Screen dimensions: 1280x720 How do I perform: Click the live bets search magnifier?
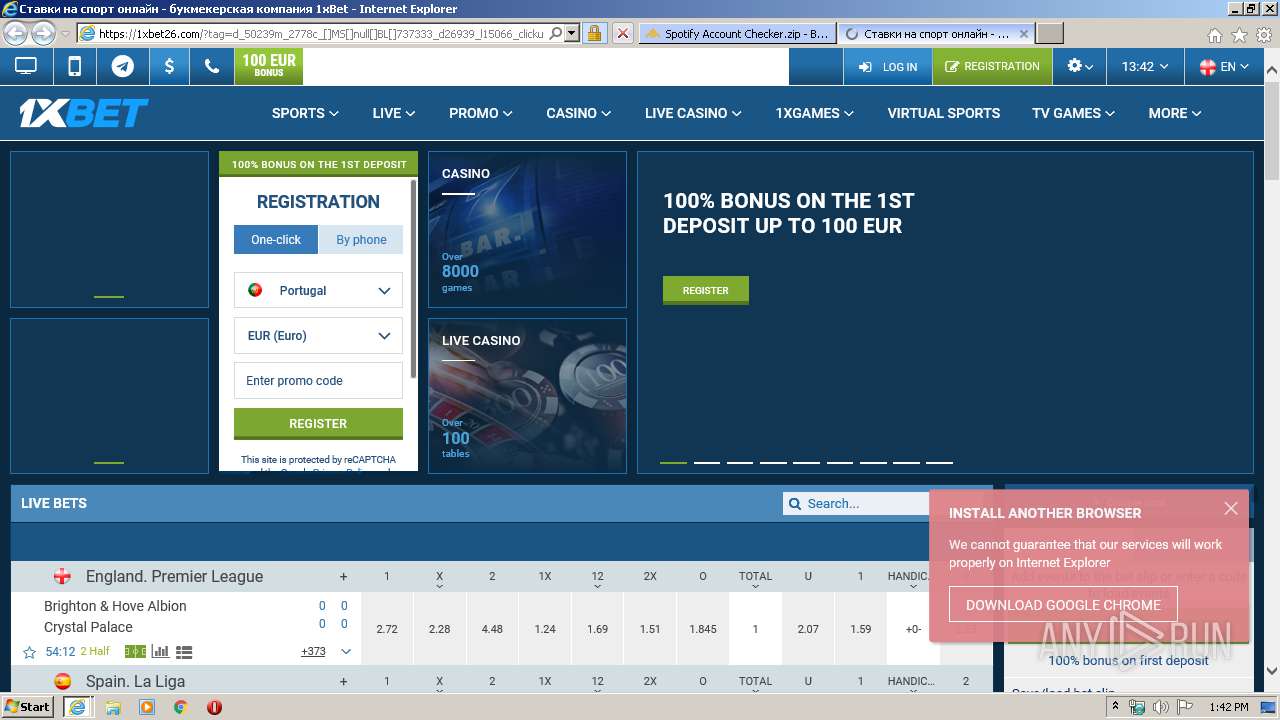point(795,504)
